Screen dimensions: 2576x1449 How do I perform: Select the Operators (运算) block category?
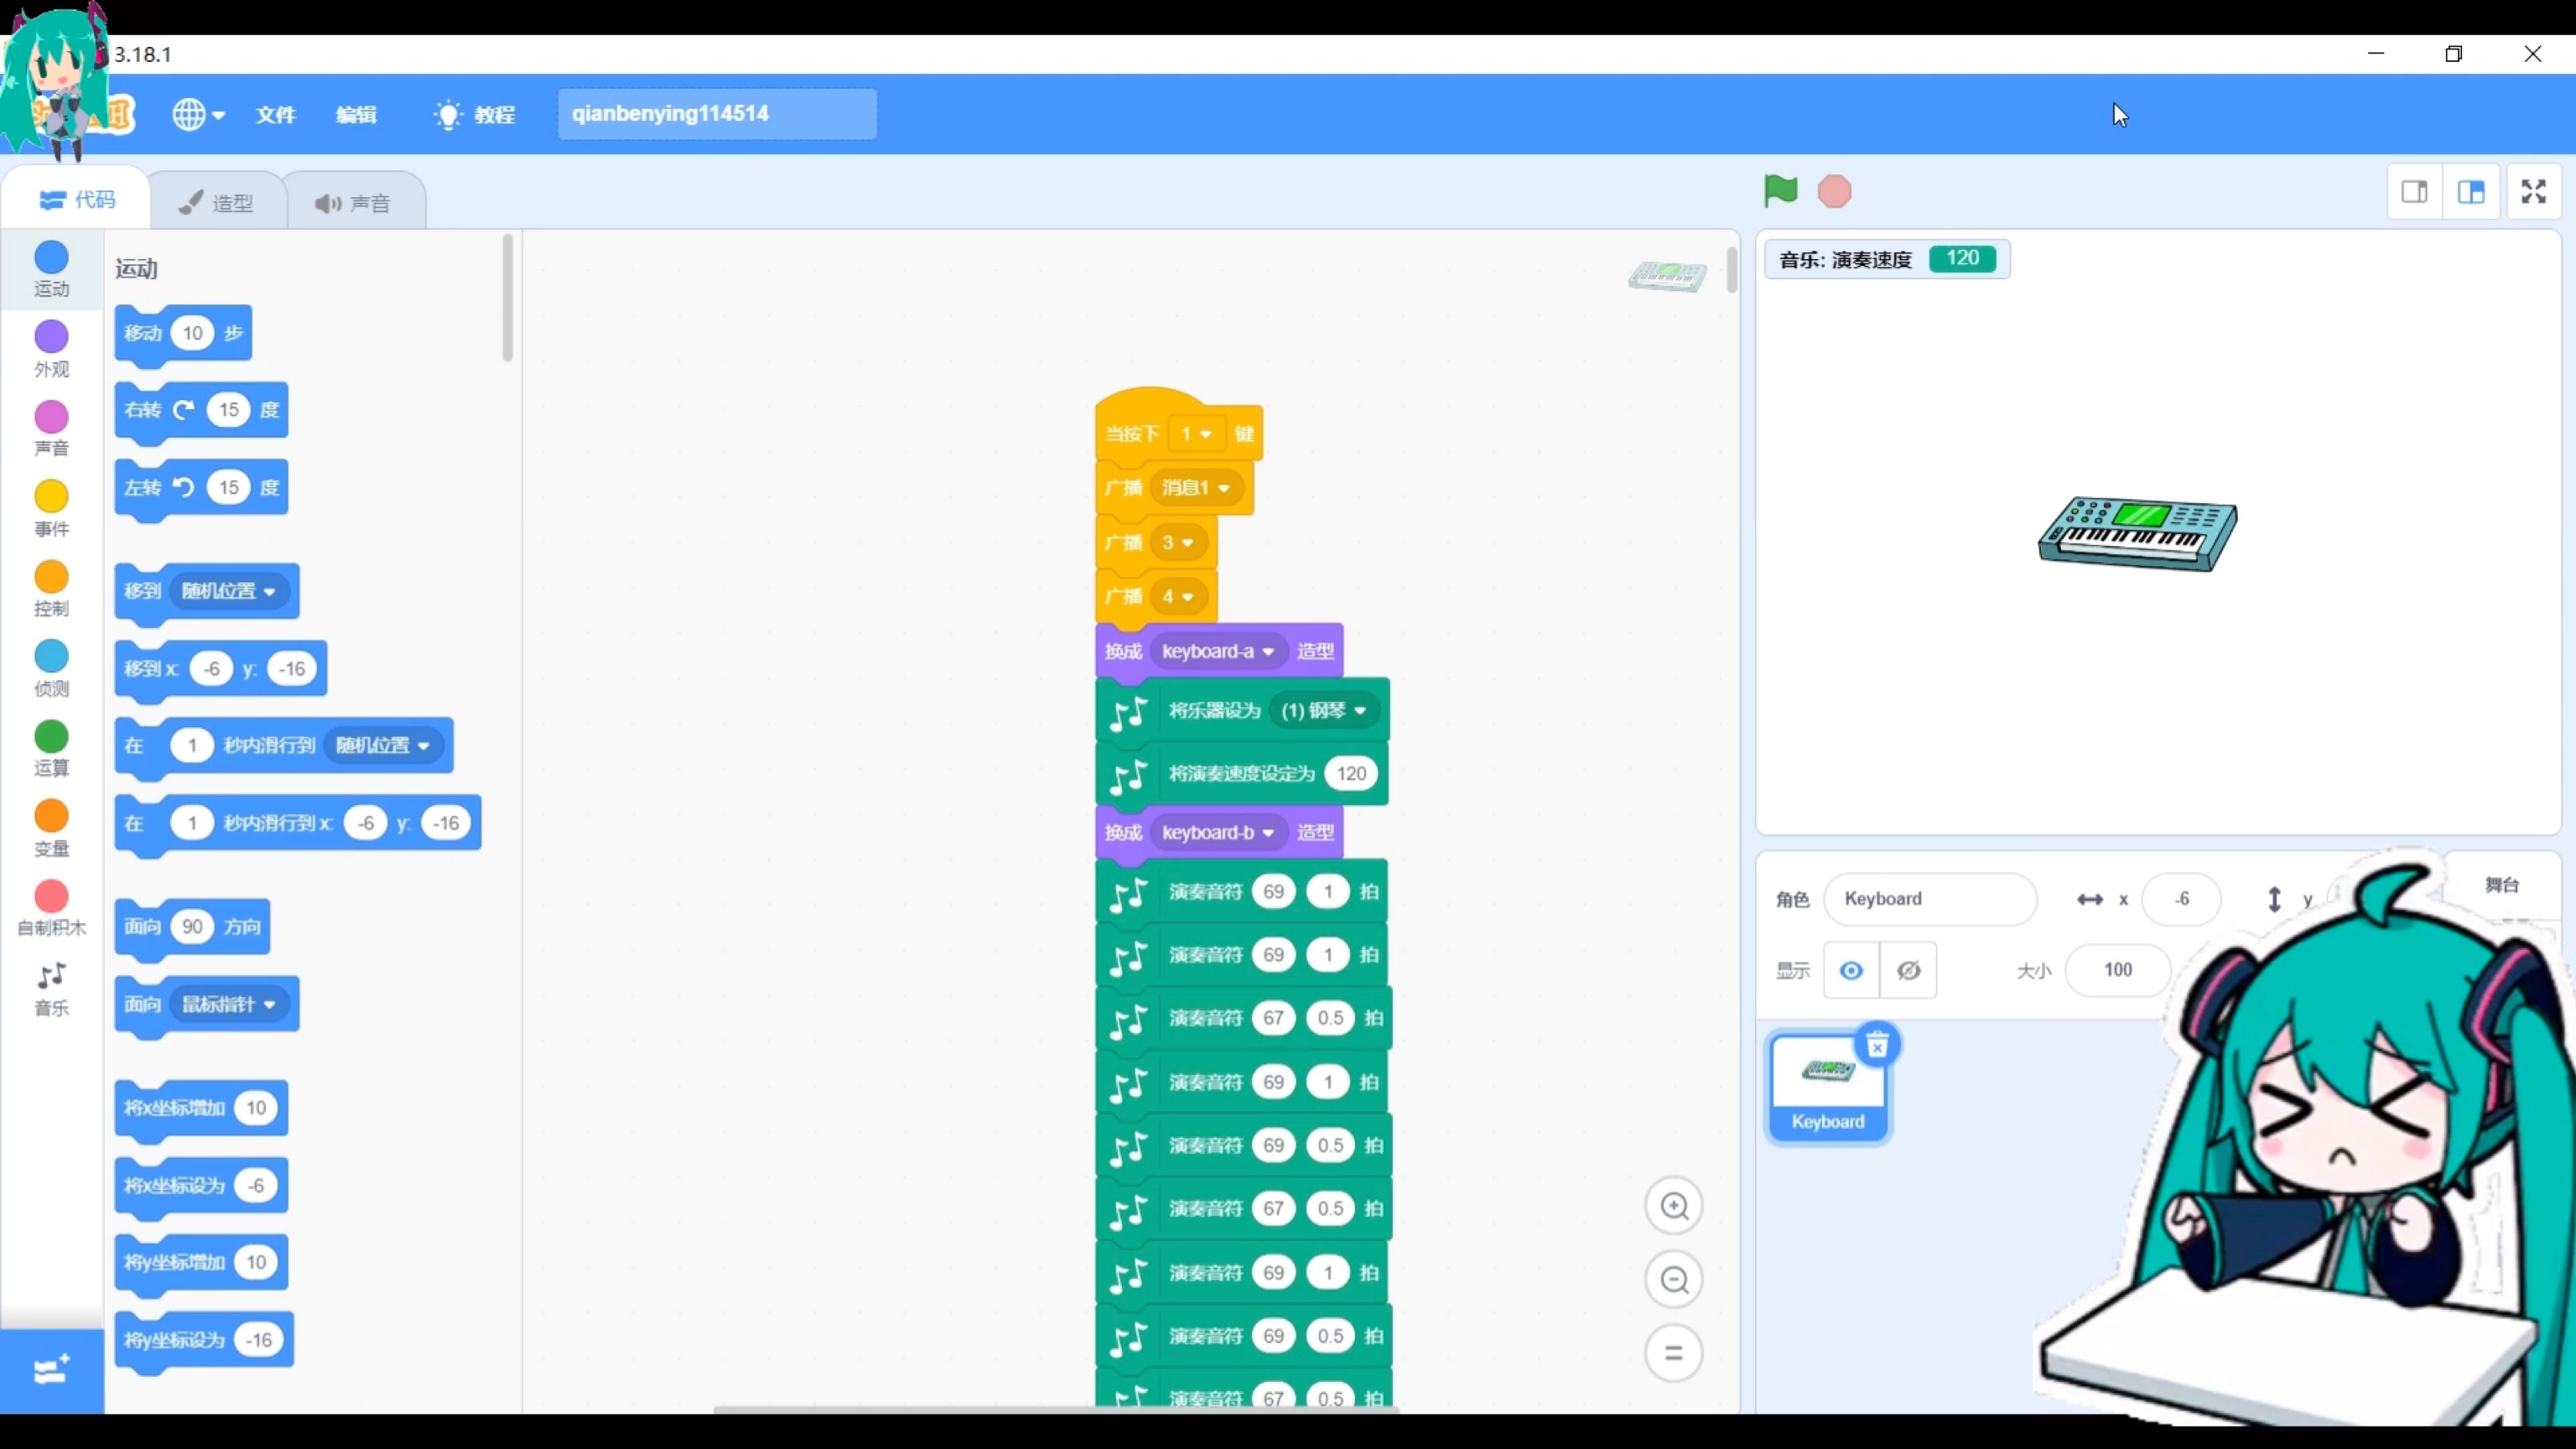52,749
